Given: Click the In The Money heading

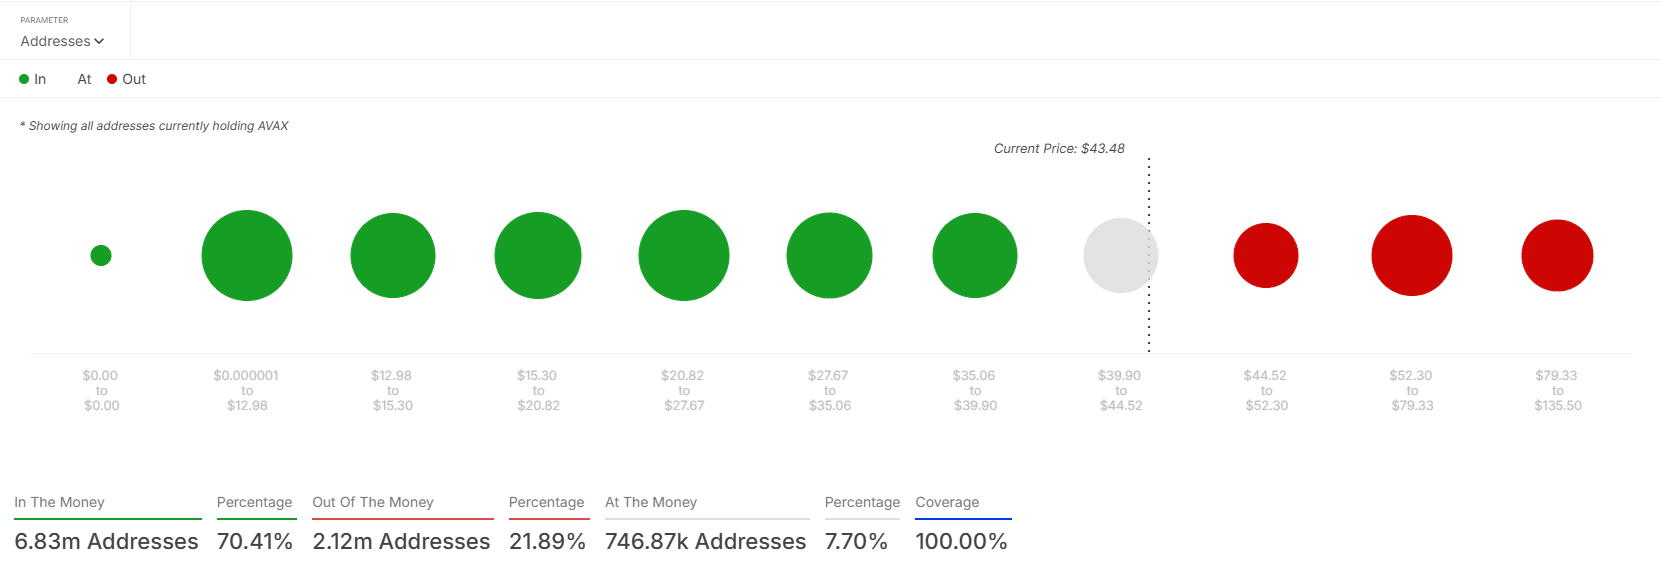Looking at the screenshot, I should pyautogui.click(x=60, y=502).
